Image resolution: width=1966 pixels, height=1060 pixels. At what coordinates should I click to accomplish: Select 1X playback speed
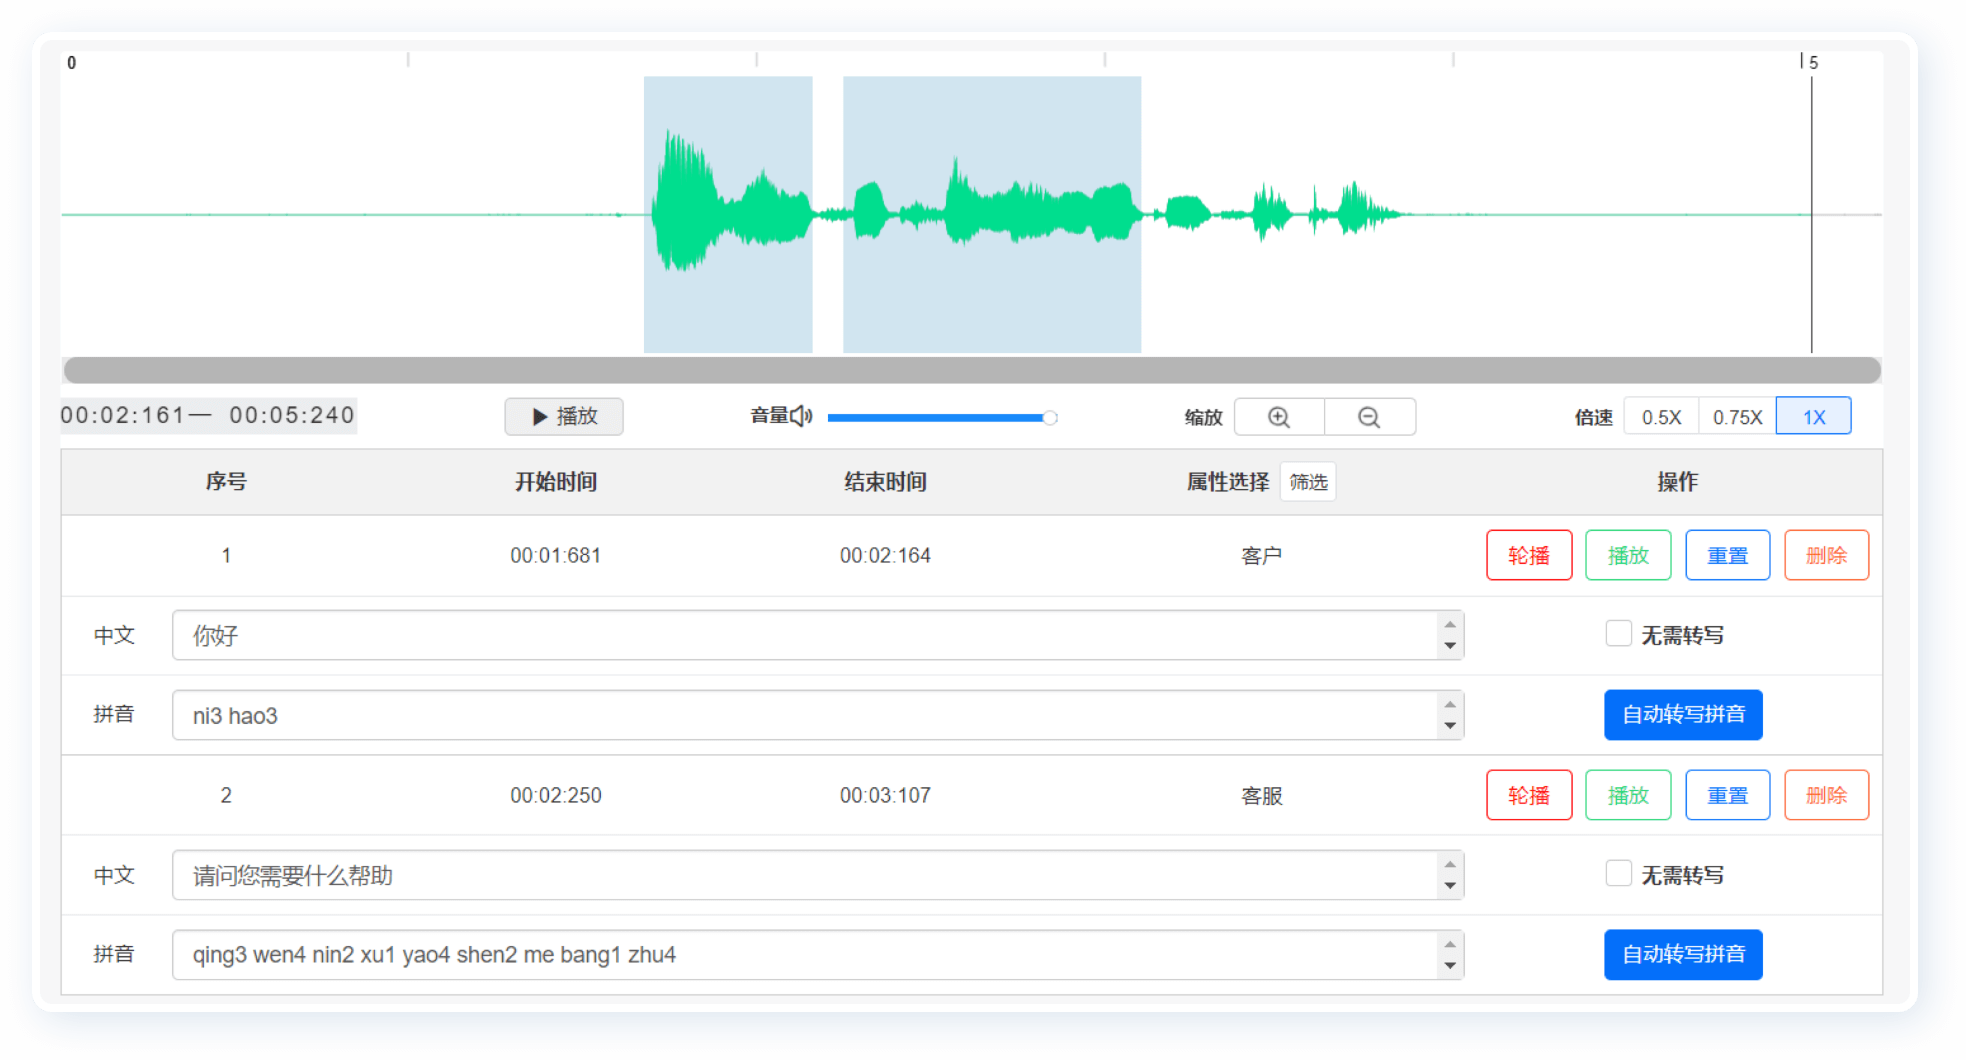point(1813,417)
